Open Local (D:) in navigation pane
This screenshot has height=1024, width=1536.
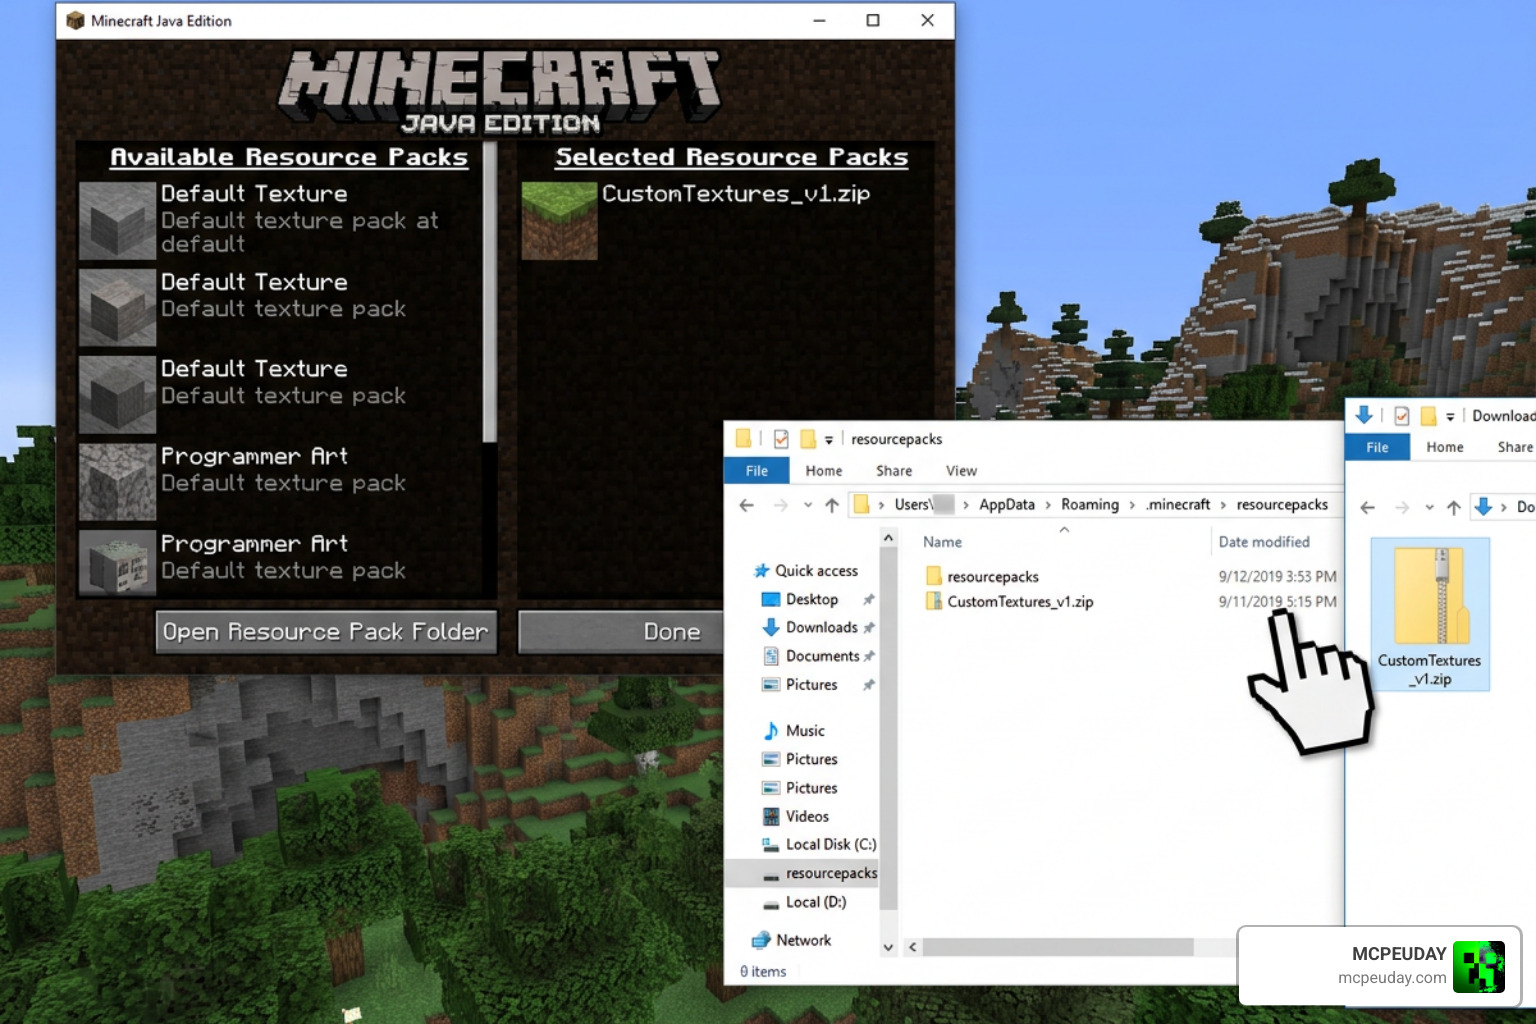click(815, 902)
